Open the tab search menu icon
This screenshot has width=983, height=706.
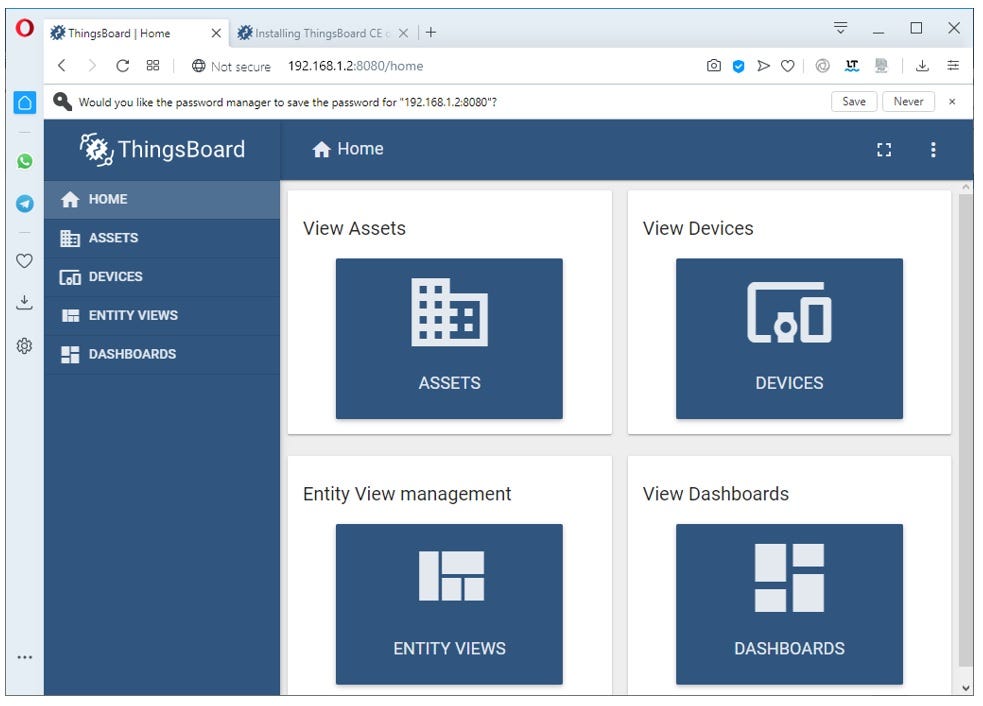tap(841, 28)
